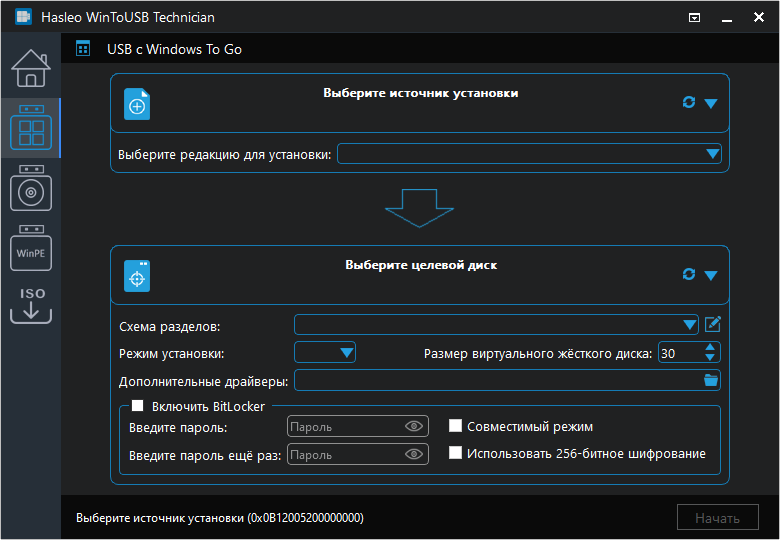Click the add installation source file icon
This screenshot has height=540, width=780.
(137, 104)
